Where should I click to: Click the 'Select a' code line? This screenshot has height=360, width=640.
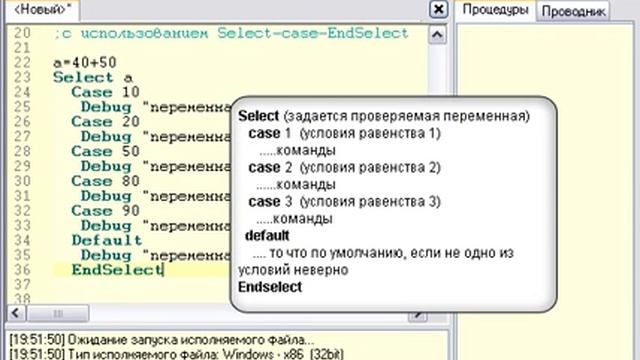93,78
